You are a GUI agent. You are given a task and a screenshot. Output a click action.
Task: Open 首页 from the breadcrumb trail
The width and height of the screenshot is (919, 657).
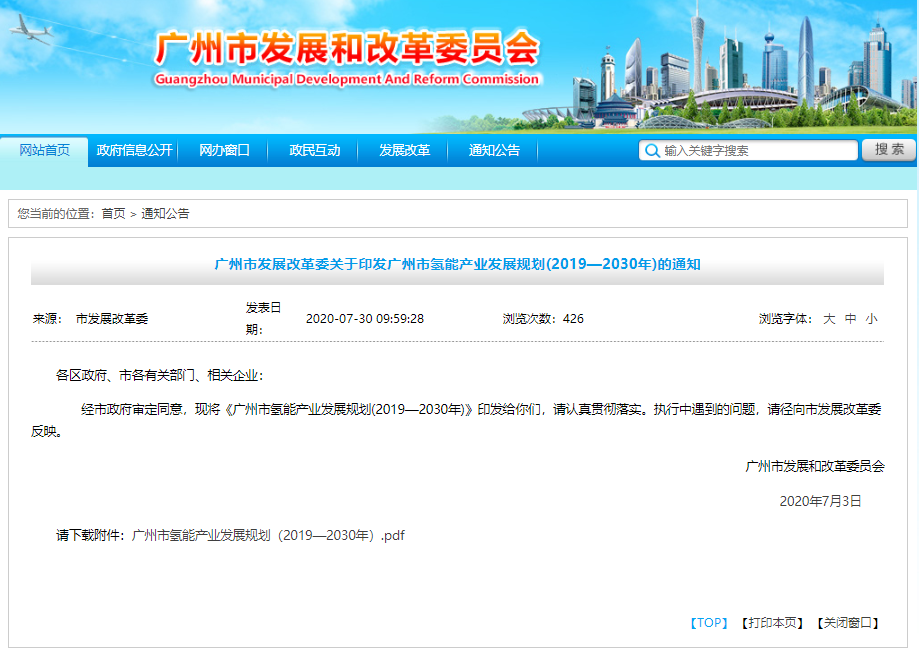coord(109,212)
